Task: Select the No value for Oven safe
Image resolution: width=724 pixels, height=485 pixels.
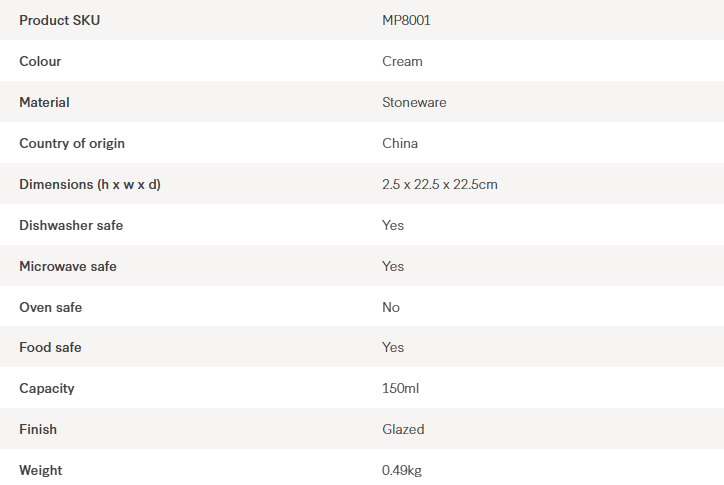Action: pyautogui.click(x=391, y=307)
